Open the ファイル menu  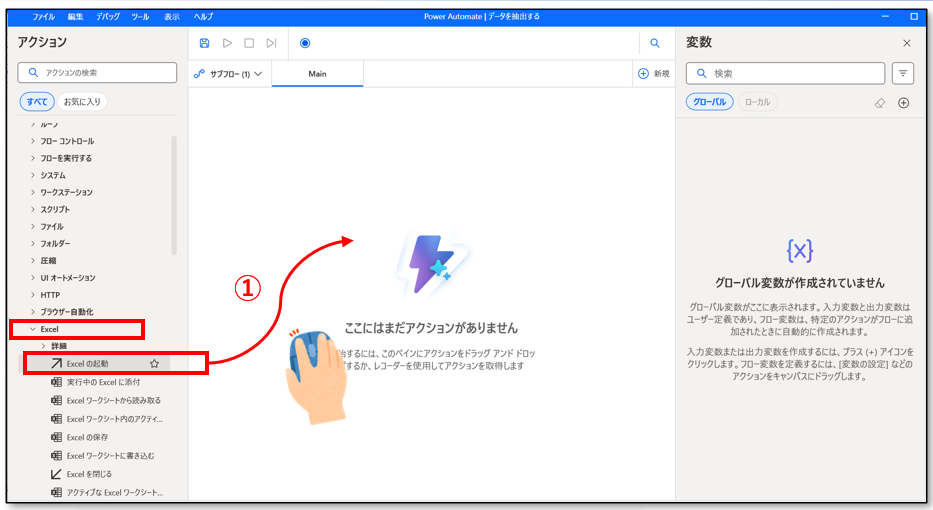43,17
